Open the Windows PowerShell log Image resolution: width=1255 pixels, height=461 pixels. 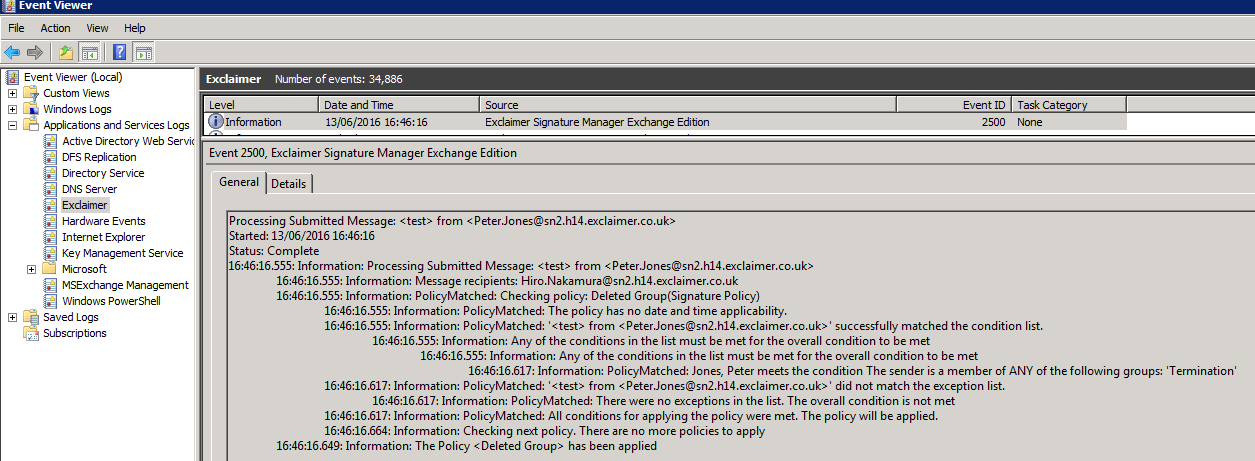pyautogui.click(x=110, y=301)
